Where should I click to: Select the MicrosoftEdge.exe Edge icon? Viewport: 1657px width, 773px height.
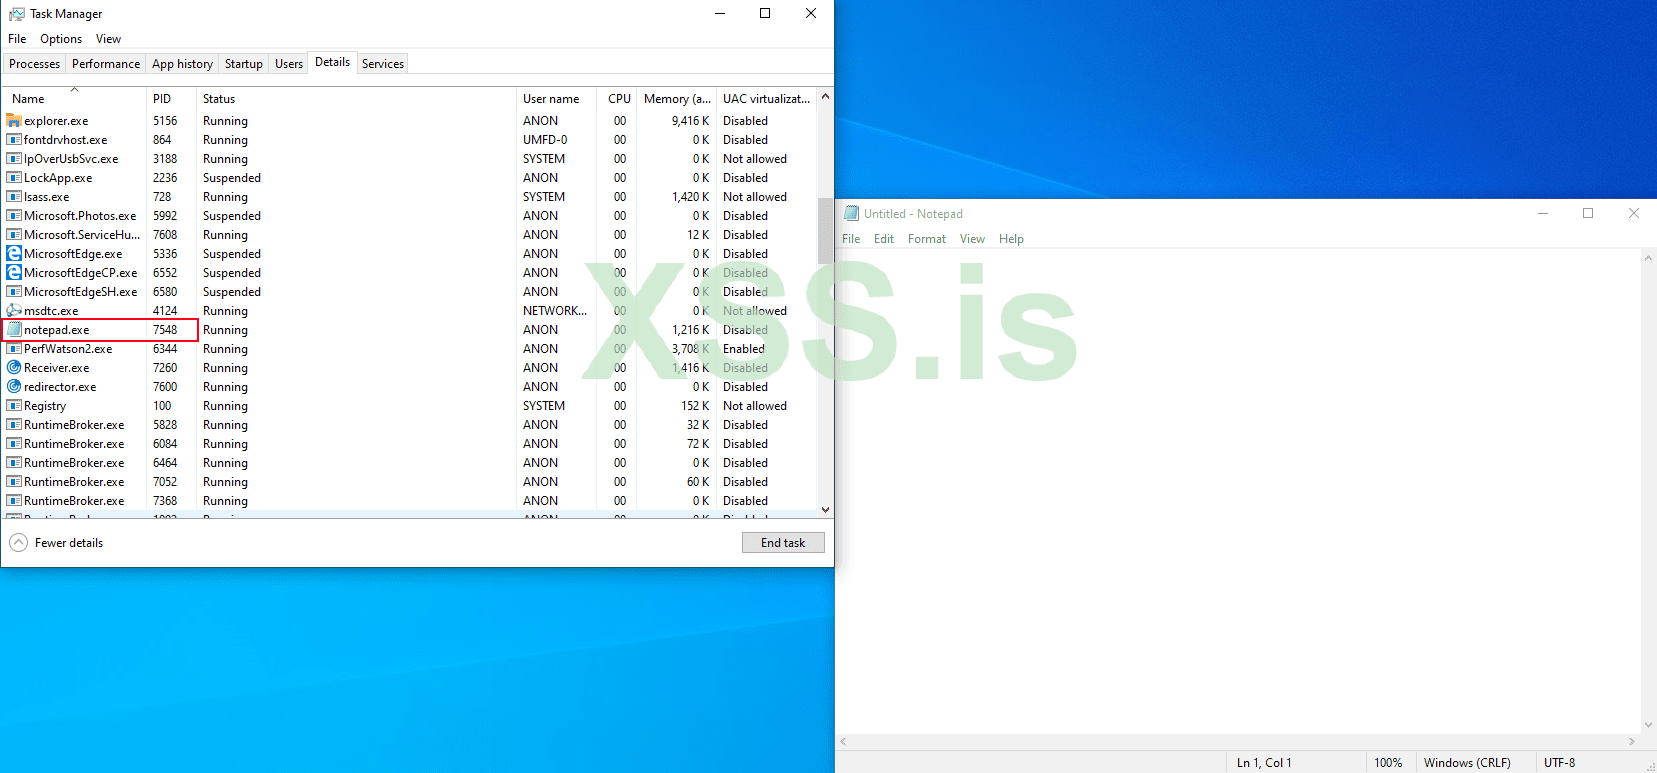(x=14, y=254)
